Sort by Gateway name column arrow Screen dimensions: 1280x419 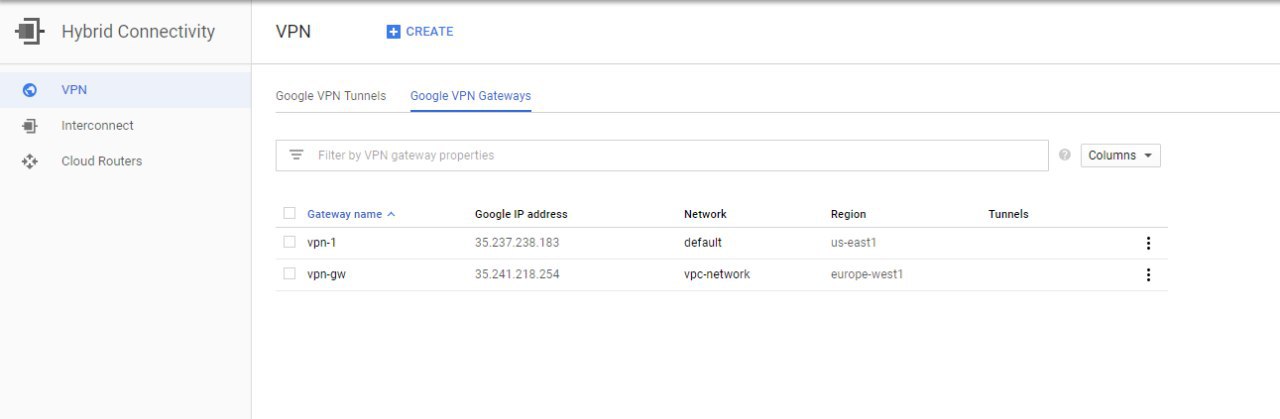391,214
